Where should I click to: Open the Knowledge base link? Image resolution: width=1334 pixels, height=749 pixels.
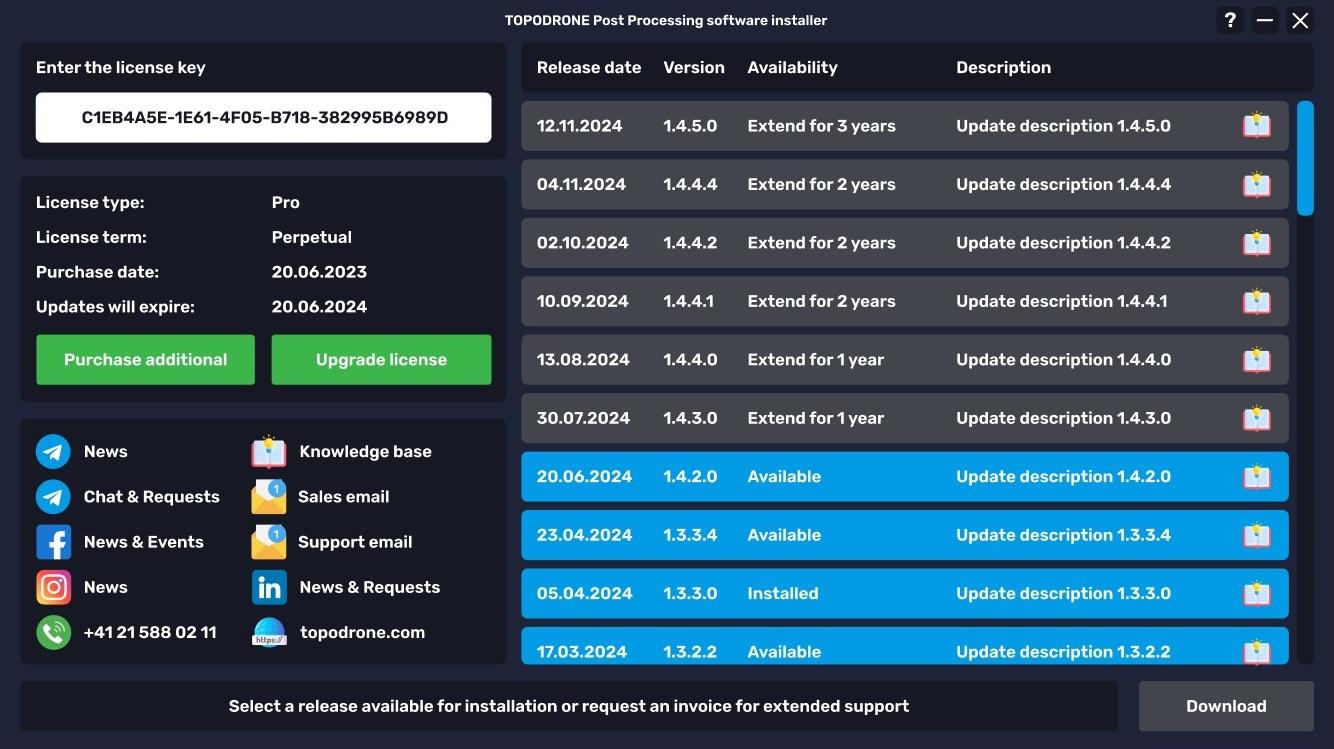click(x=365, y=452)
